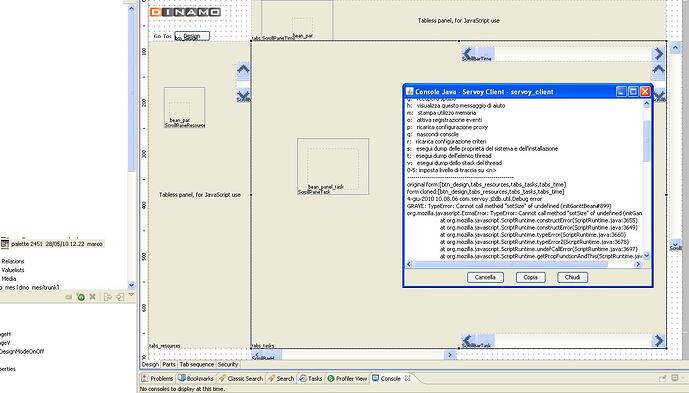Open the Tab sequence editor tab
Viewport: 689px width, 393px height.
(x=196, y=364)
